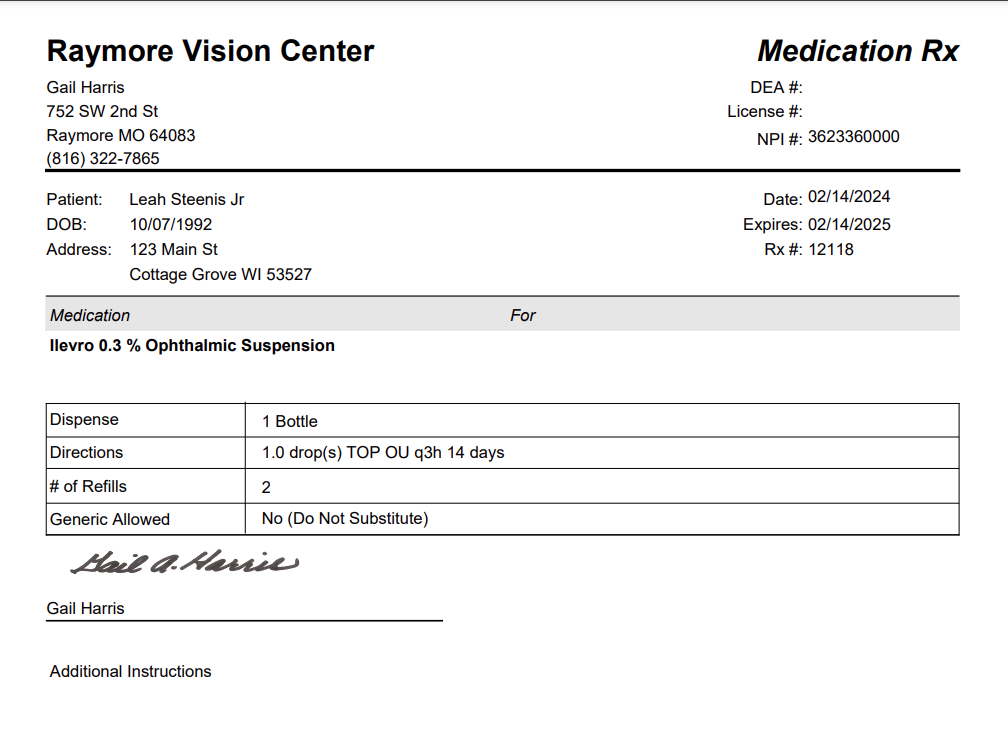
Task: Click the Cottage Grove WI 53527 line
Action: click(x=221, y=275)
